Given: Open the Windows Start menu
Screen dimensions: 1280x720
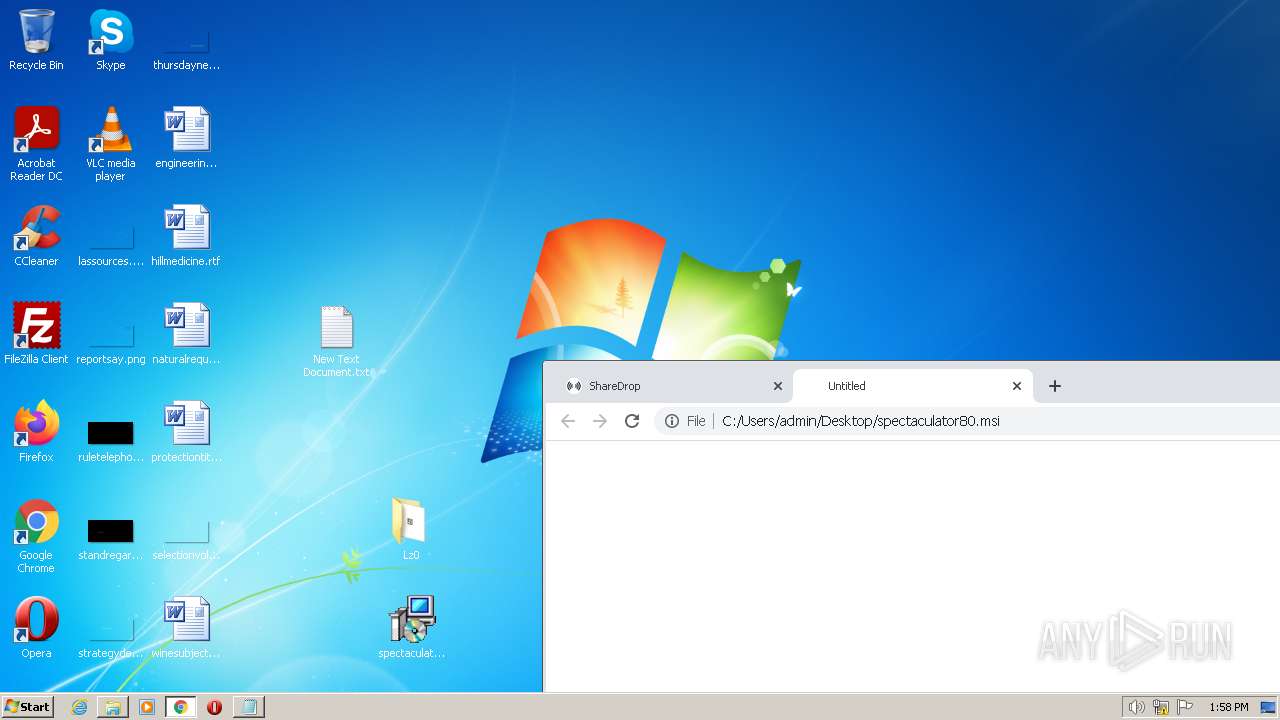Looking at the screenshot, I should (27, 706).
